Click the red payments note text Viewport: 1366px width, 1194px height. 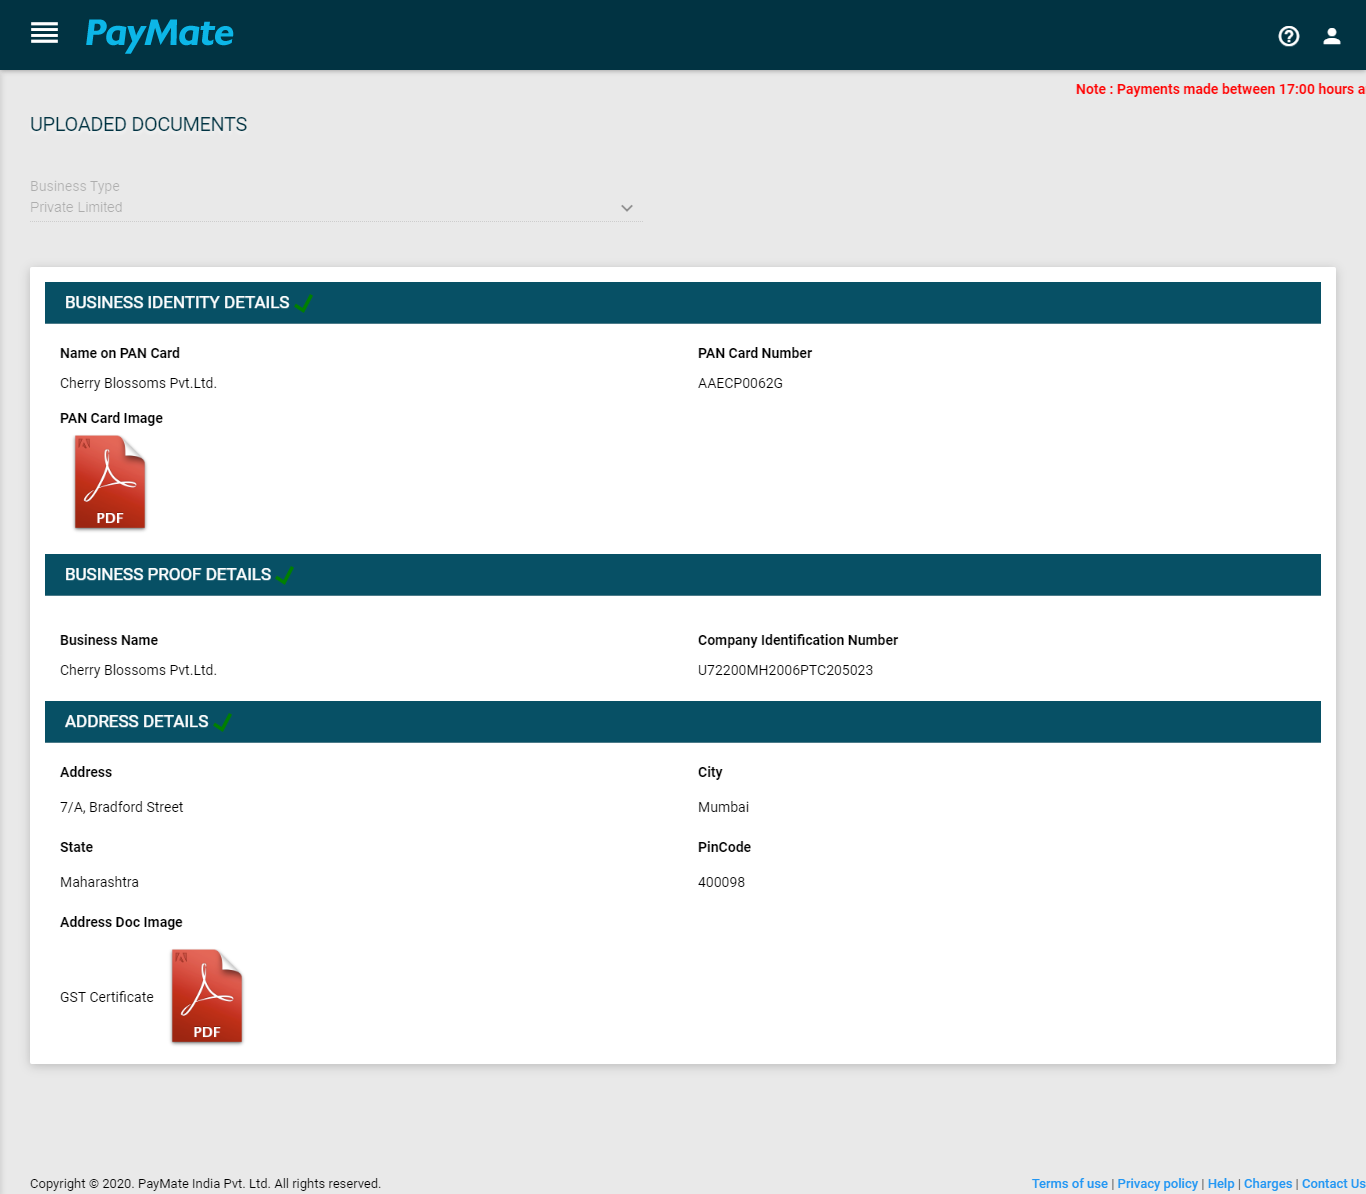(1220, 89)
